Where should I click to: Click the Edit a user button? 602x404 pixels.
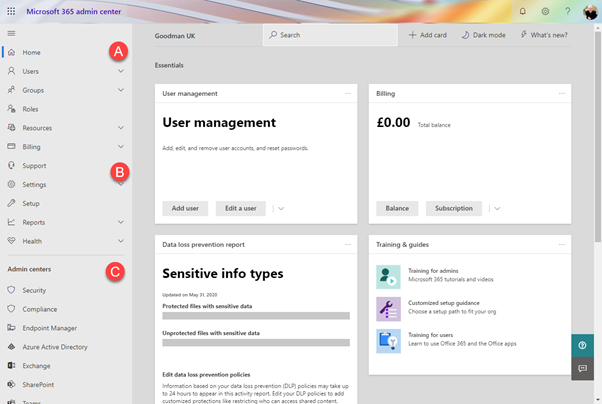point(241,208)
